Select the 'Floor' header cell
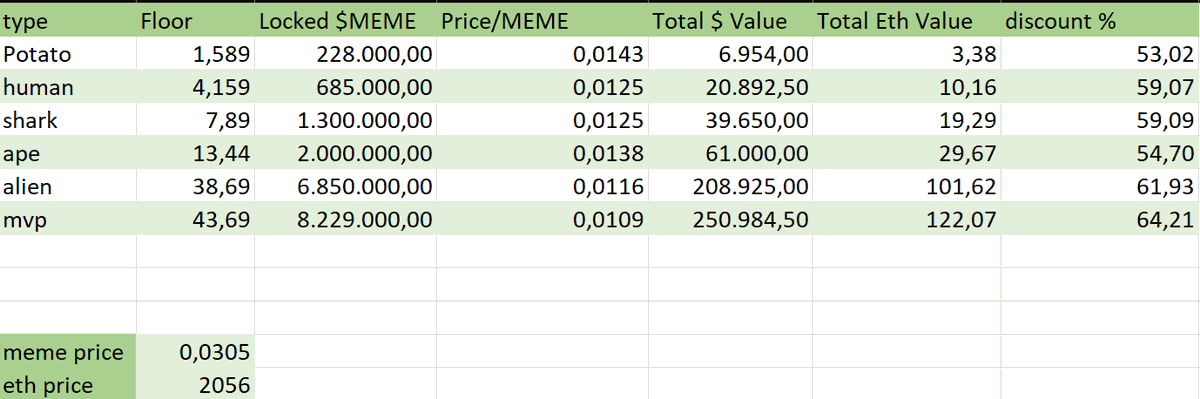This screenshot has width=1200, height=399. (195, 21)
